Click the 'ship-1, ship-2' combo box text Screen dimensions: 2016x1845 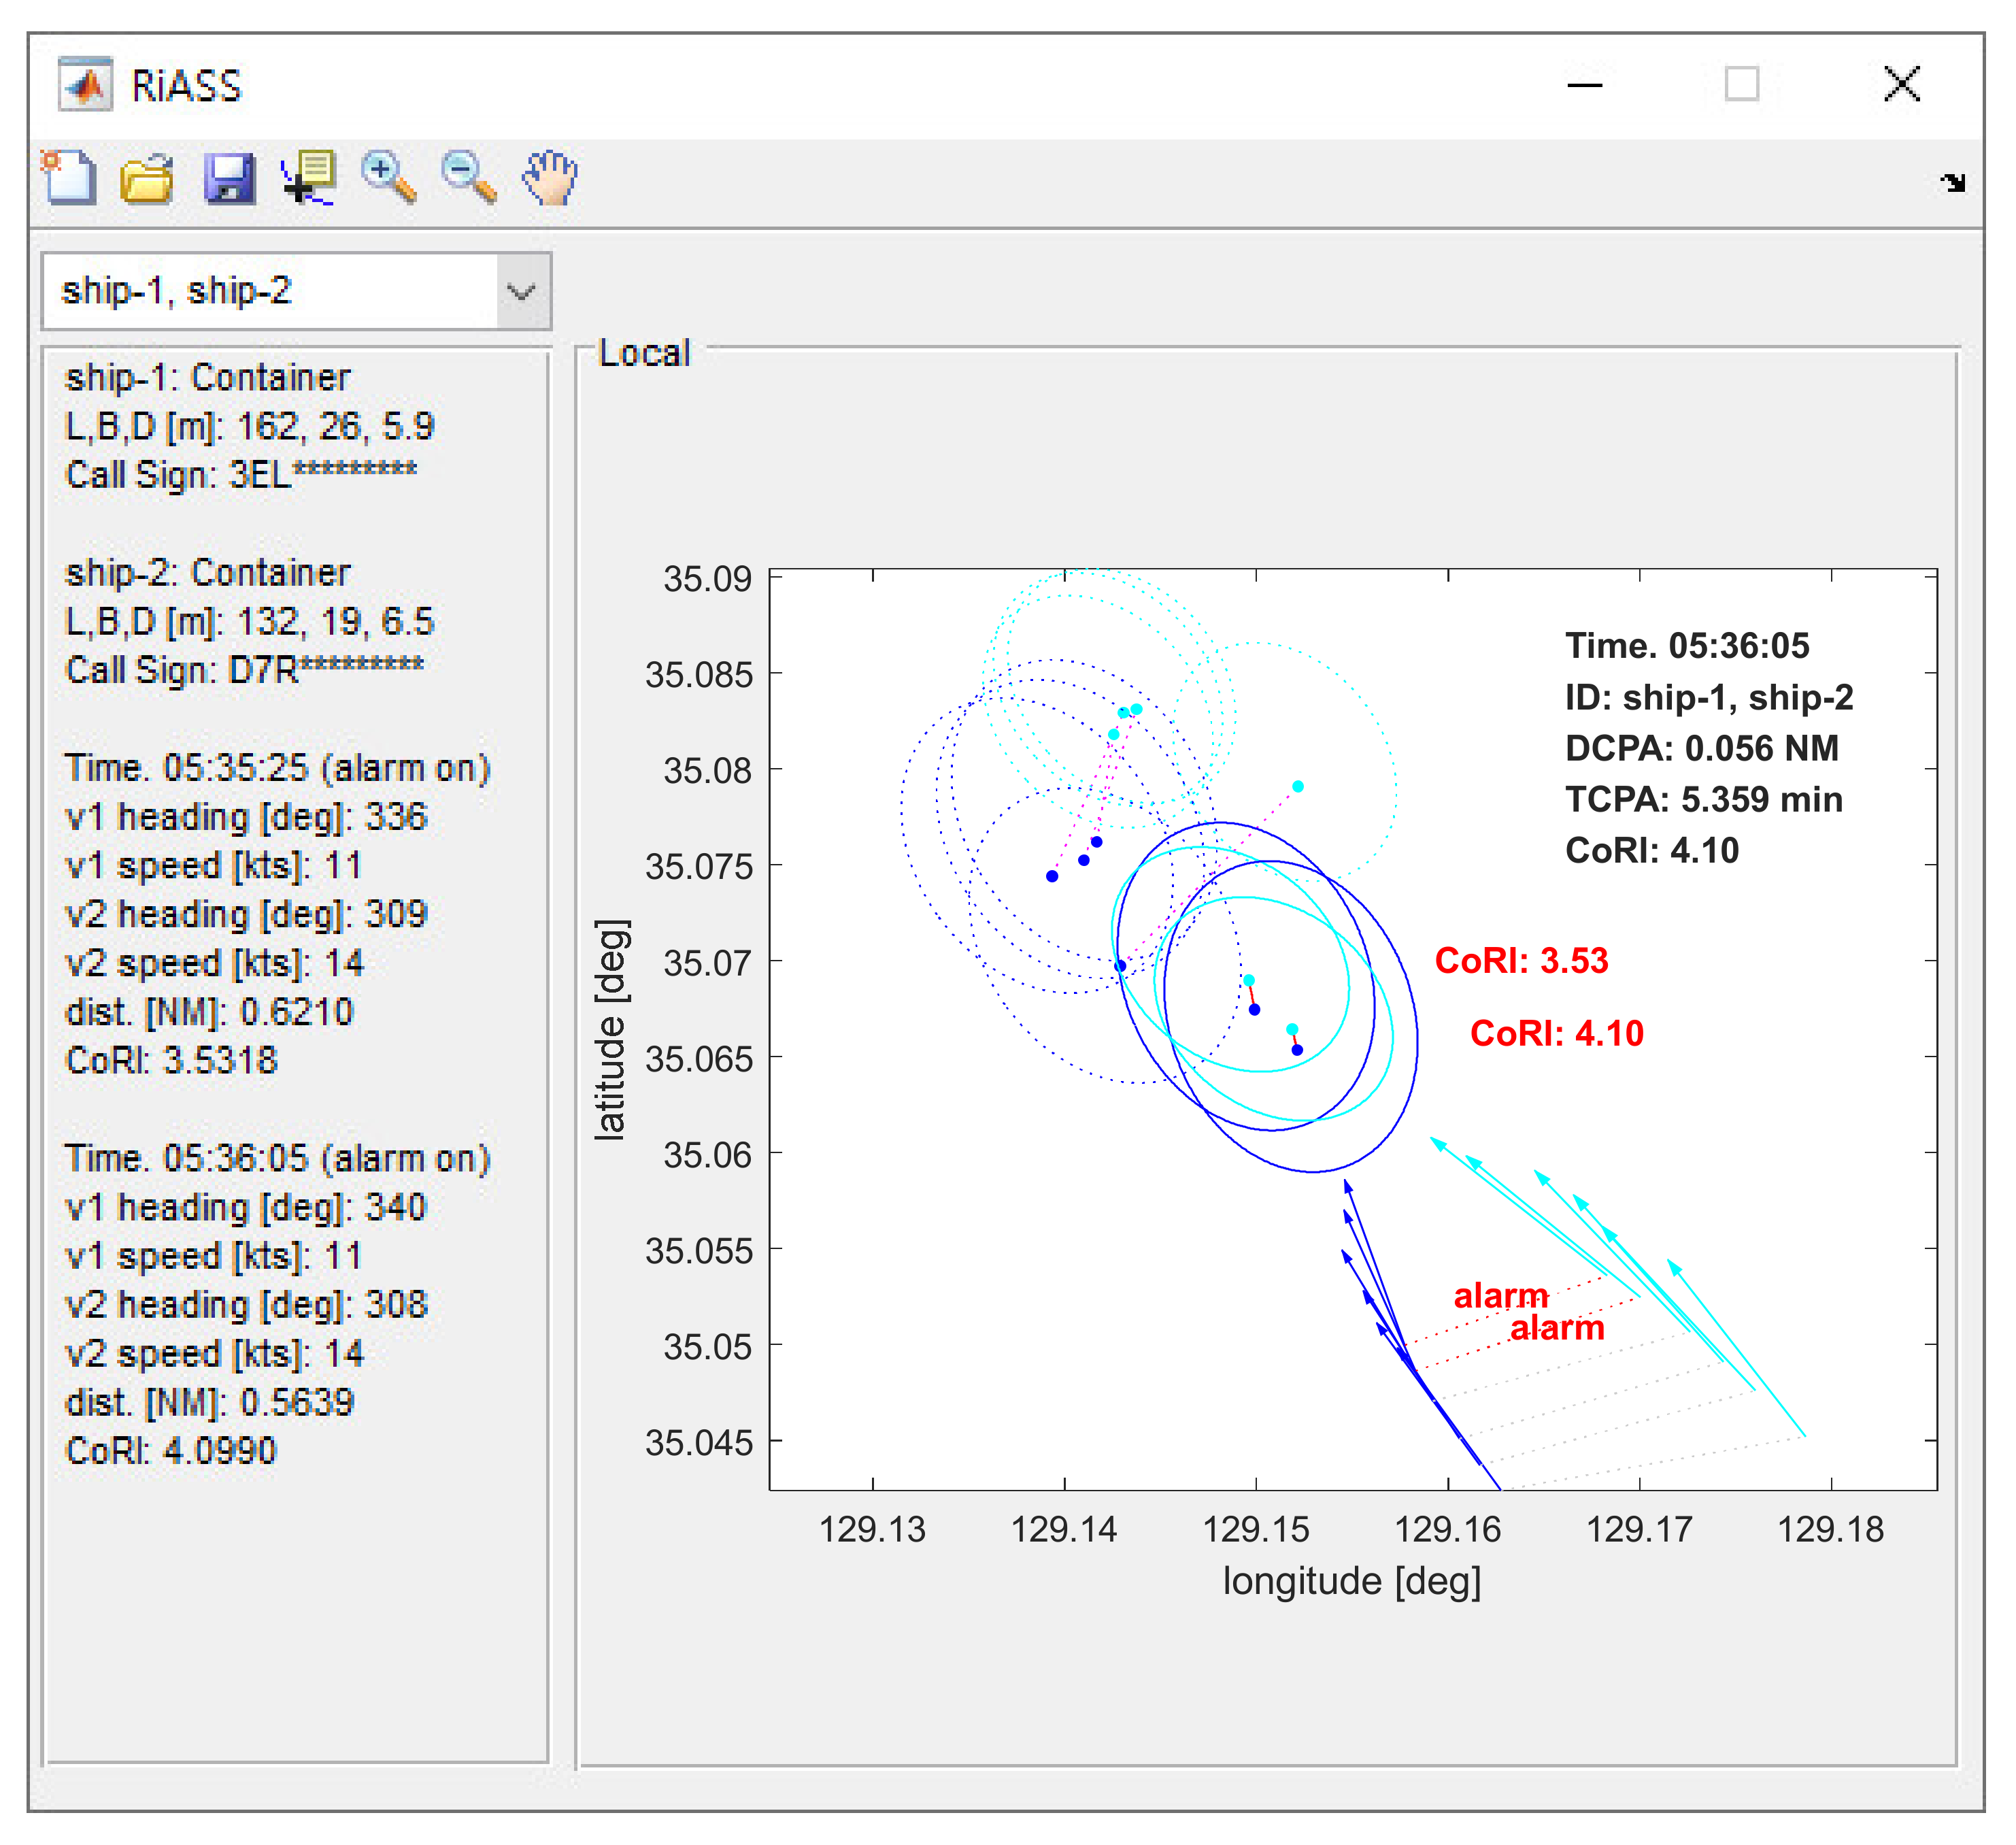176,291
